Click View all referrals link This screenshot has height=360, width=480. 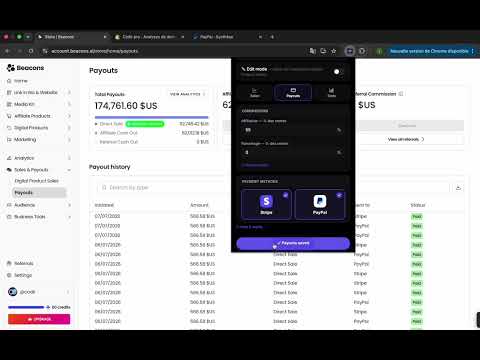406,139
